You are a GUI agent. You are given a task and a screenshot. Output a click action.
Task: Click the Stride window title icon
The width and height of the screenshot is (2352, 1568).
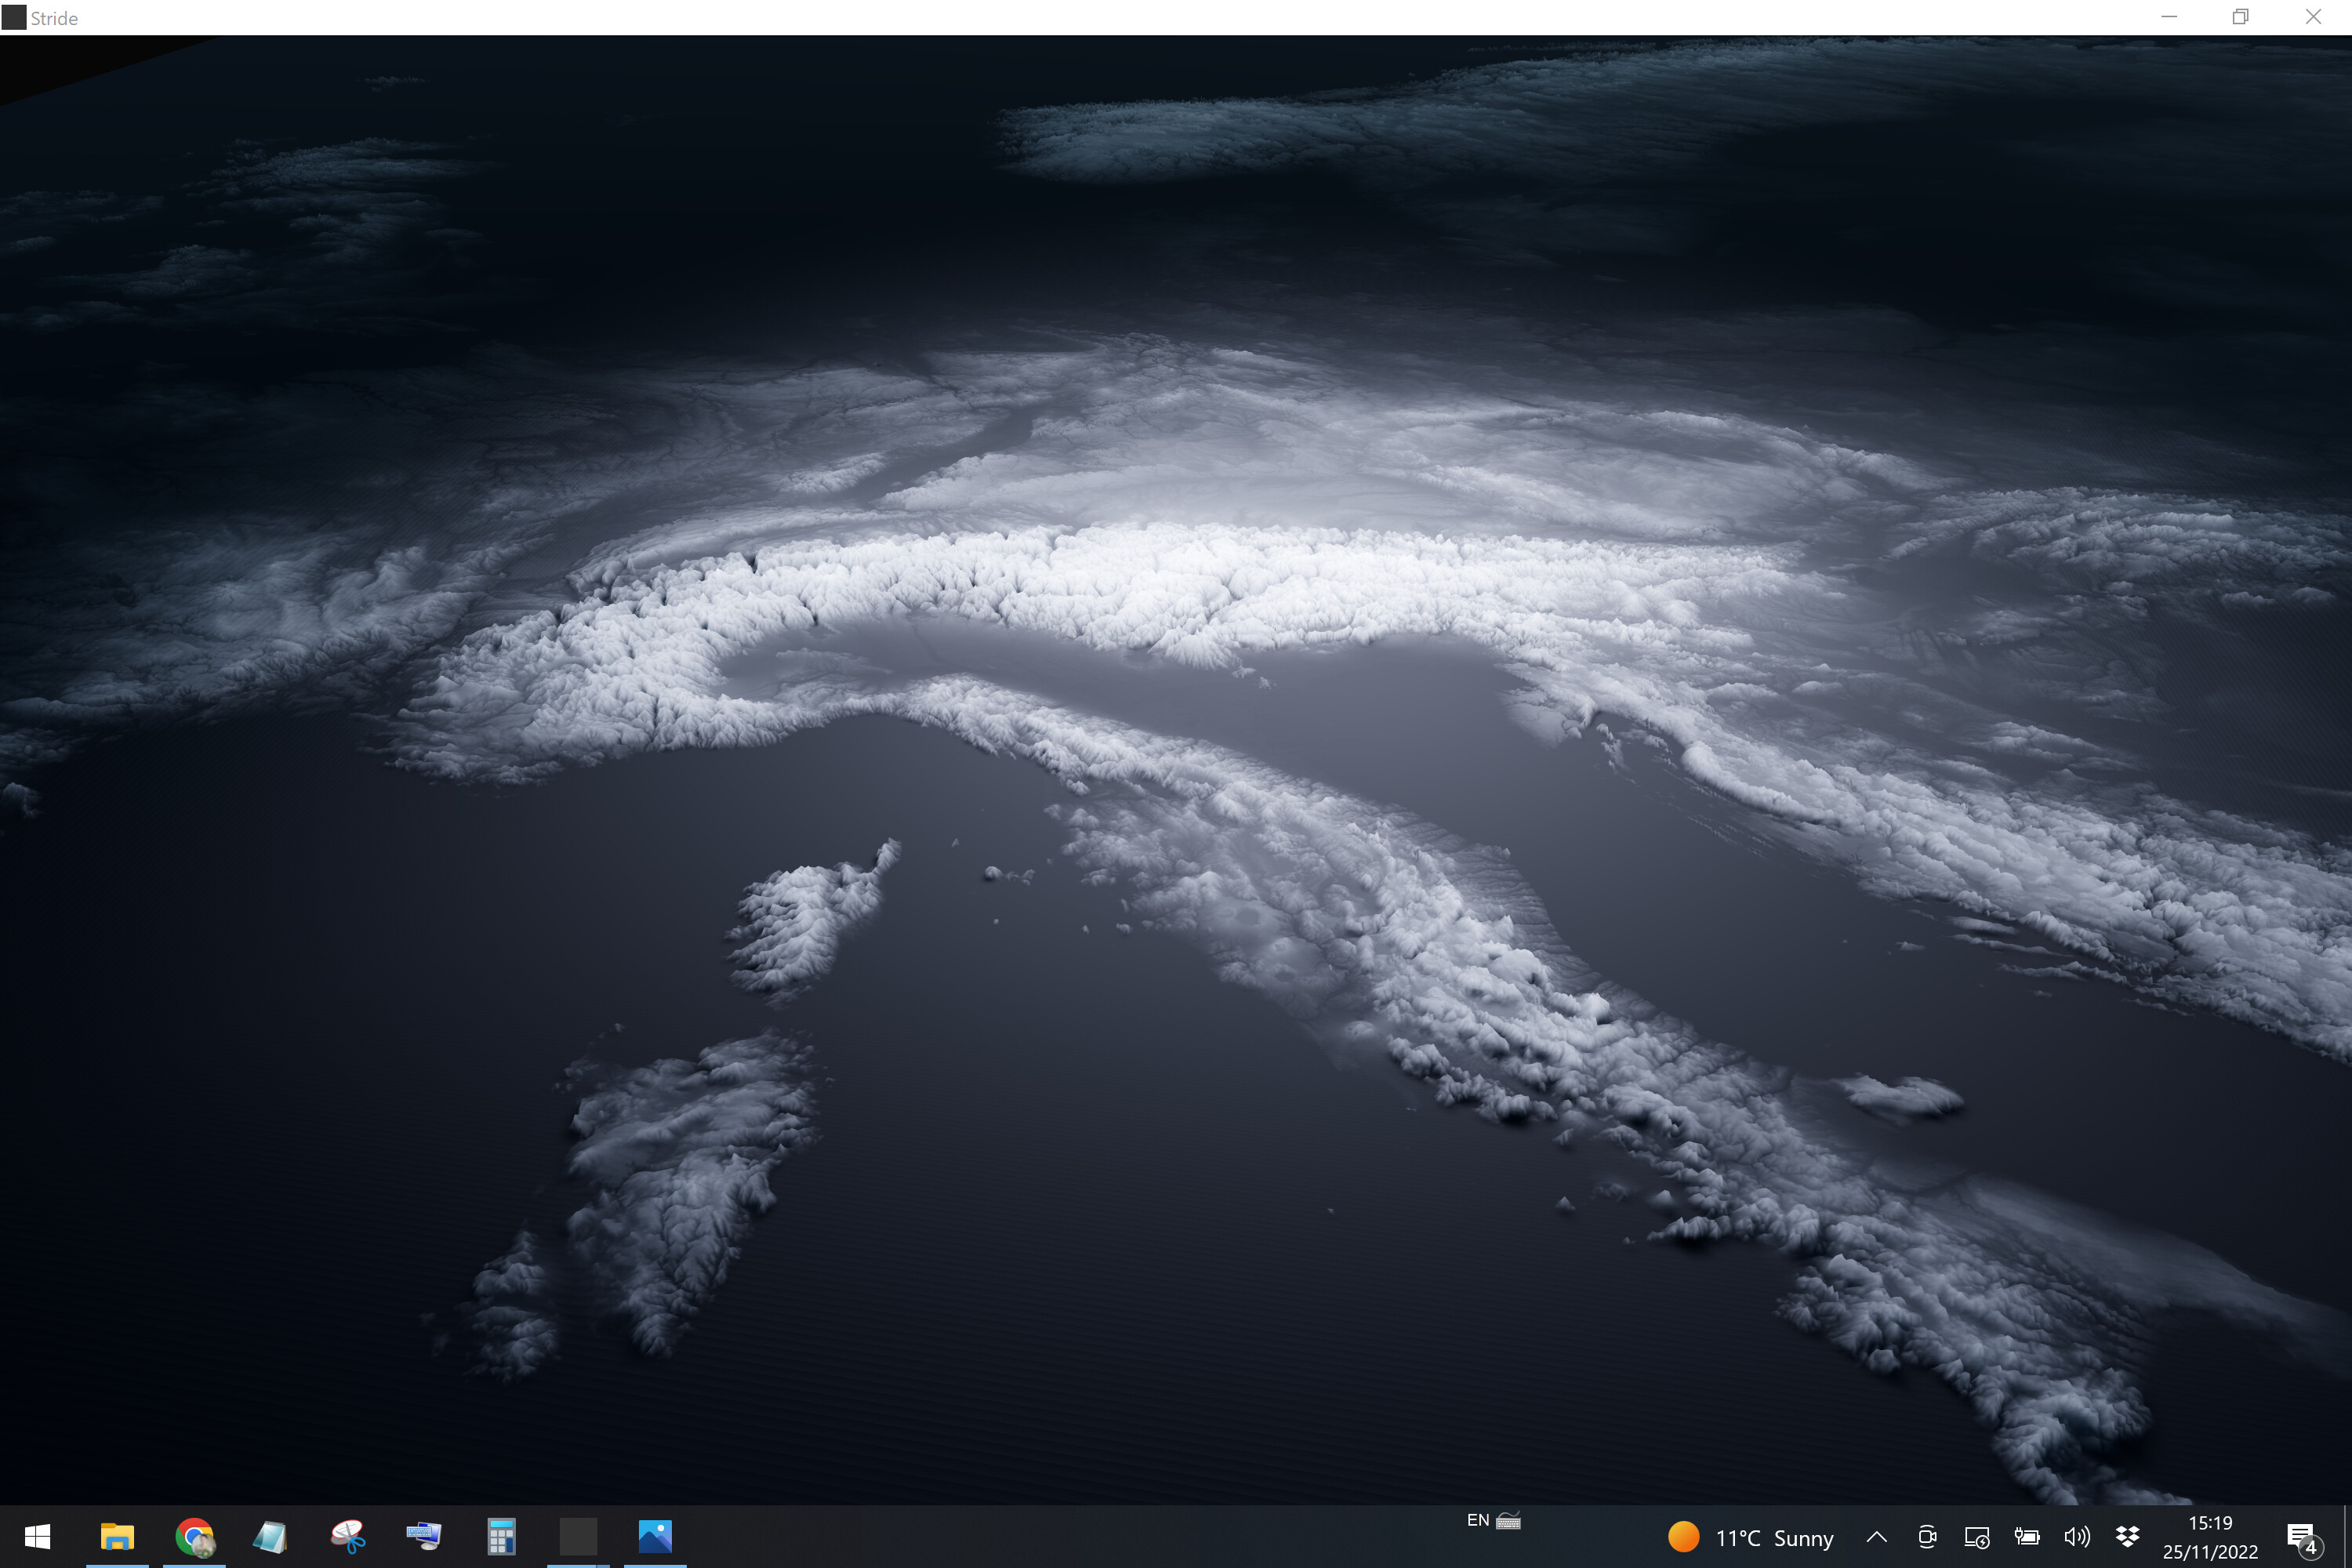point(14,17)
